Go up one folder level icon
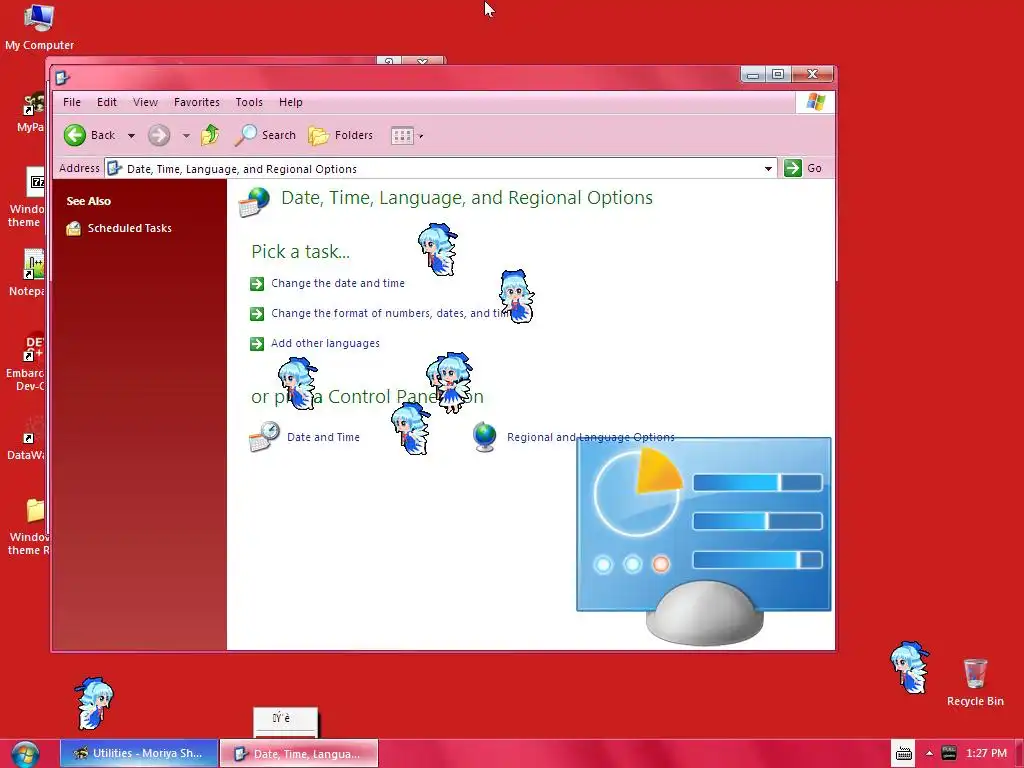Image resolution: width=1024 pixels, height=768 pixels. (x=210, y=135)
